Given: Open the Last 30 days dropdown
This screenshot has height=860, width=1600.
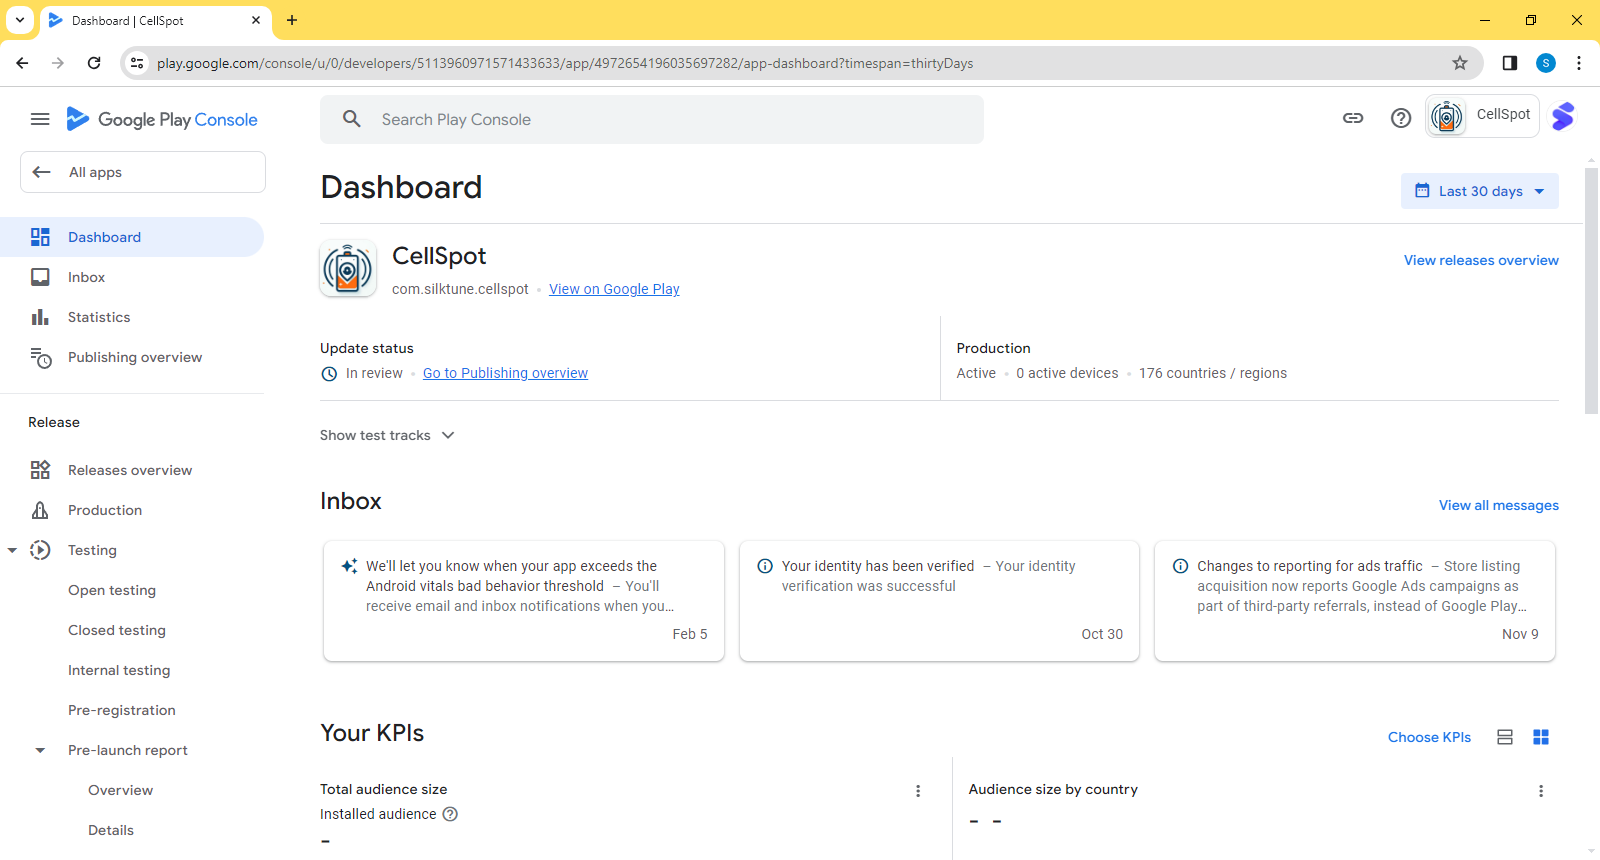Looking at the screenshot, I should point(1480,191).
